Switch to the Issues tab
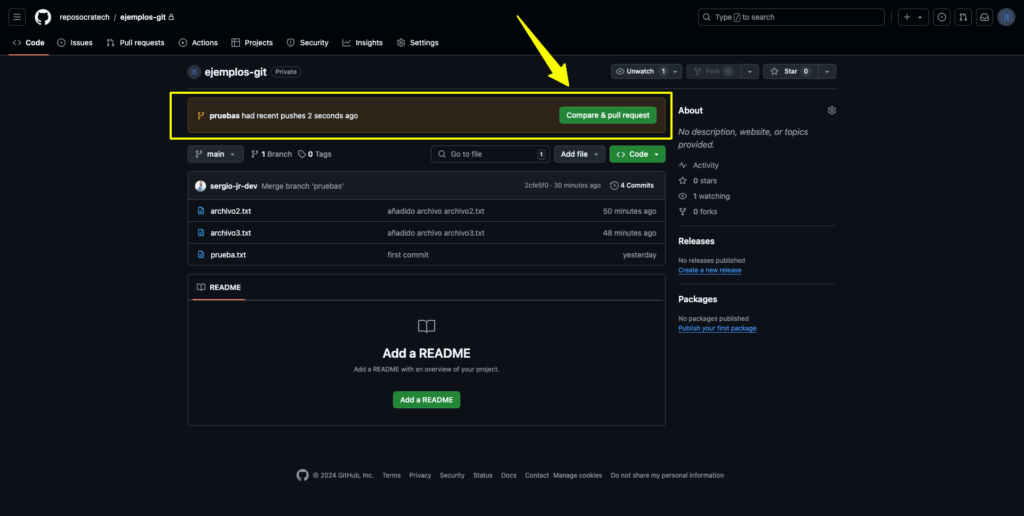This screenshot has height=516, width=1024. pyautogui.click(x=75, y=42)
